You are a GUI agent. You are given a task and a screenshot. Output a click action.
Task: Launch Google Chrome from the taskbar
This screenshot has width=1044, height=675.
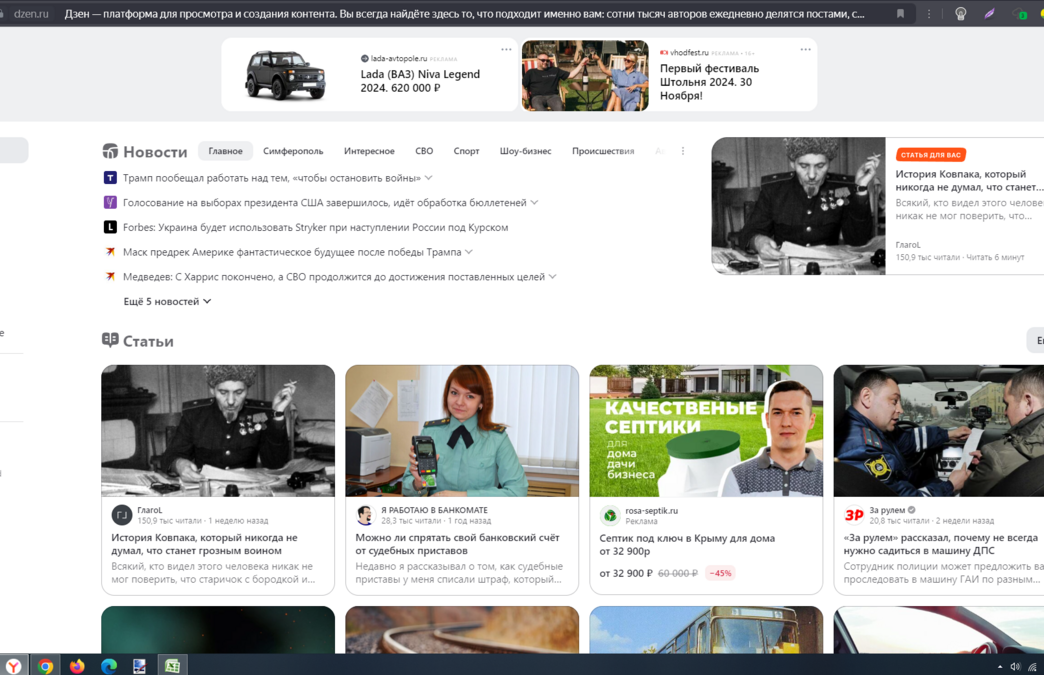click(x=45, y=666)
